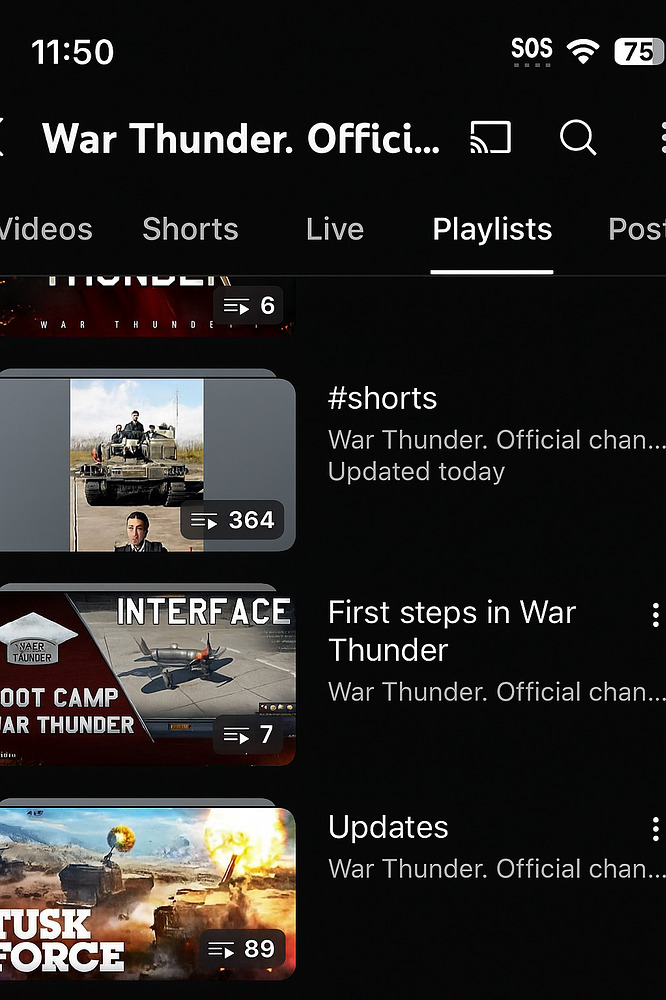Switch to the Live tab

point(335,229)
